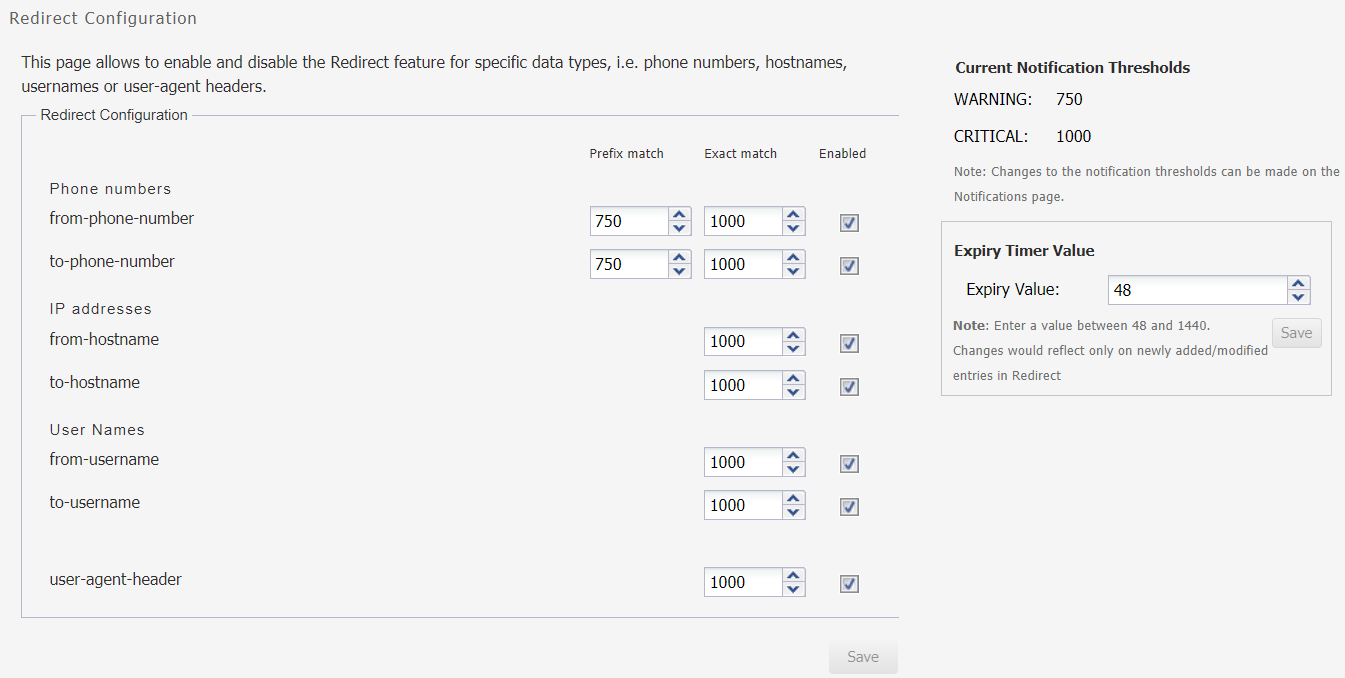Screen dimensions: 1345x678
Task: Uncheck Enabled for to-hostname
Action: [849, 387]
